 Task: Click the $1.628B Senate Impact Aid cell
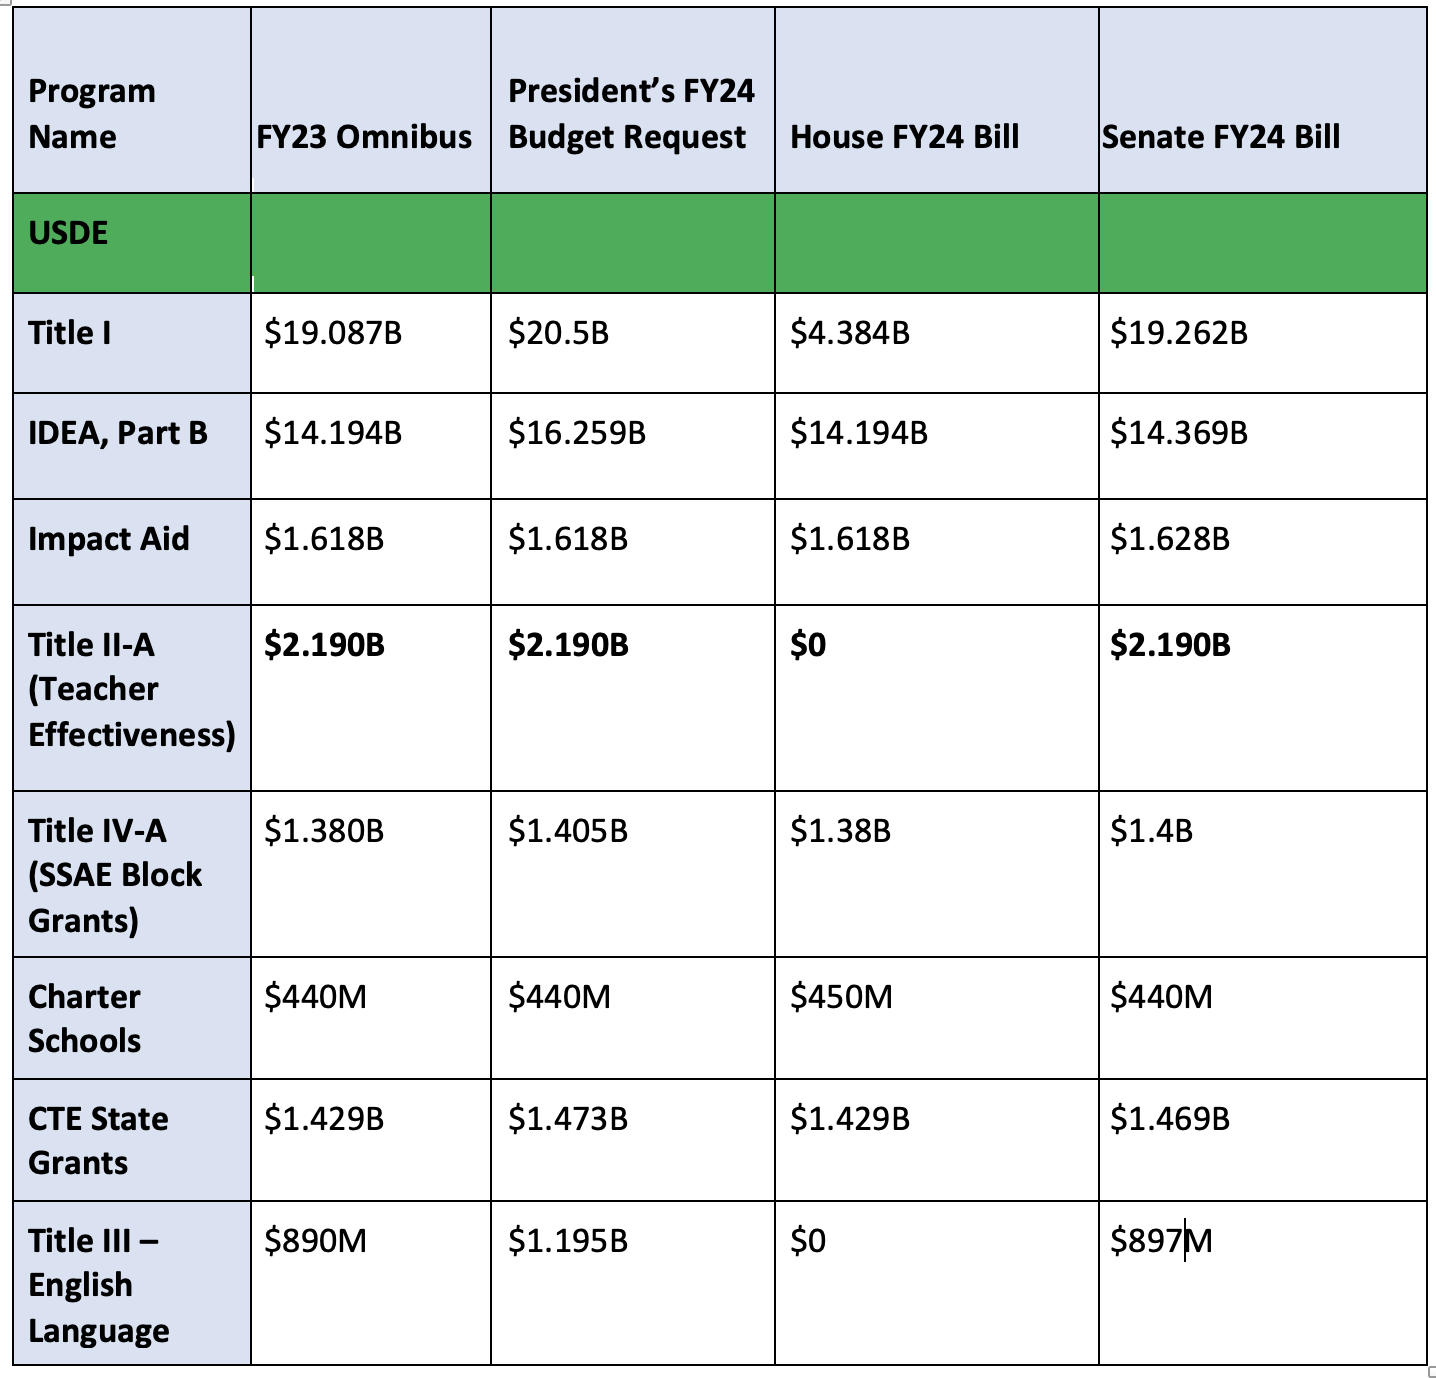click(x=1263, y=552)
